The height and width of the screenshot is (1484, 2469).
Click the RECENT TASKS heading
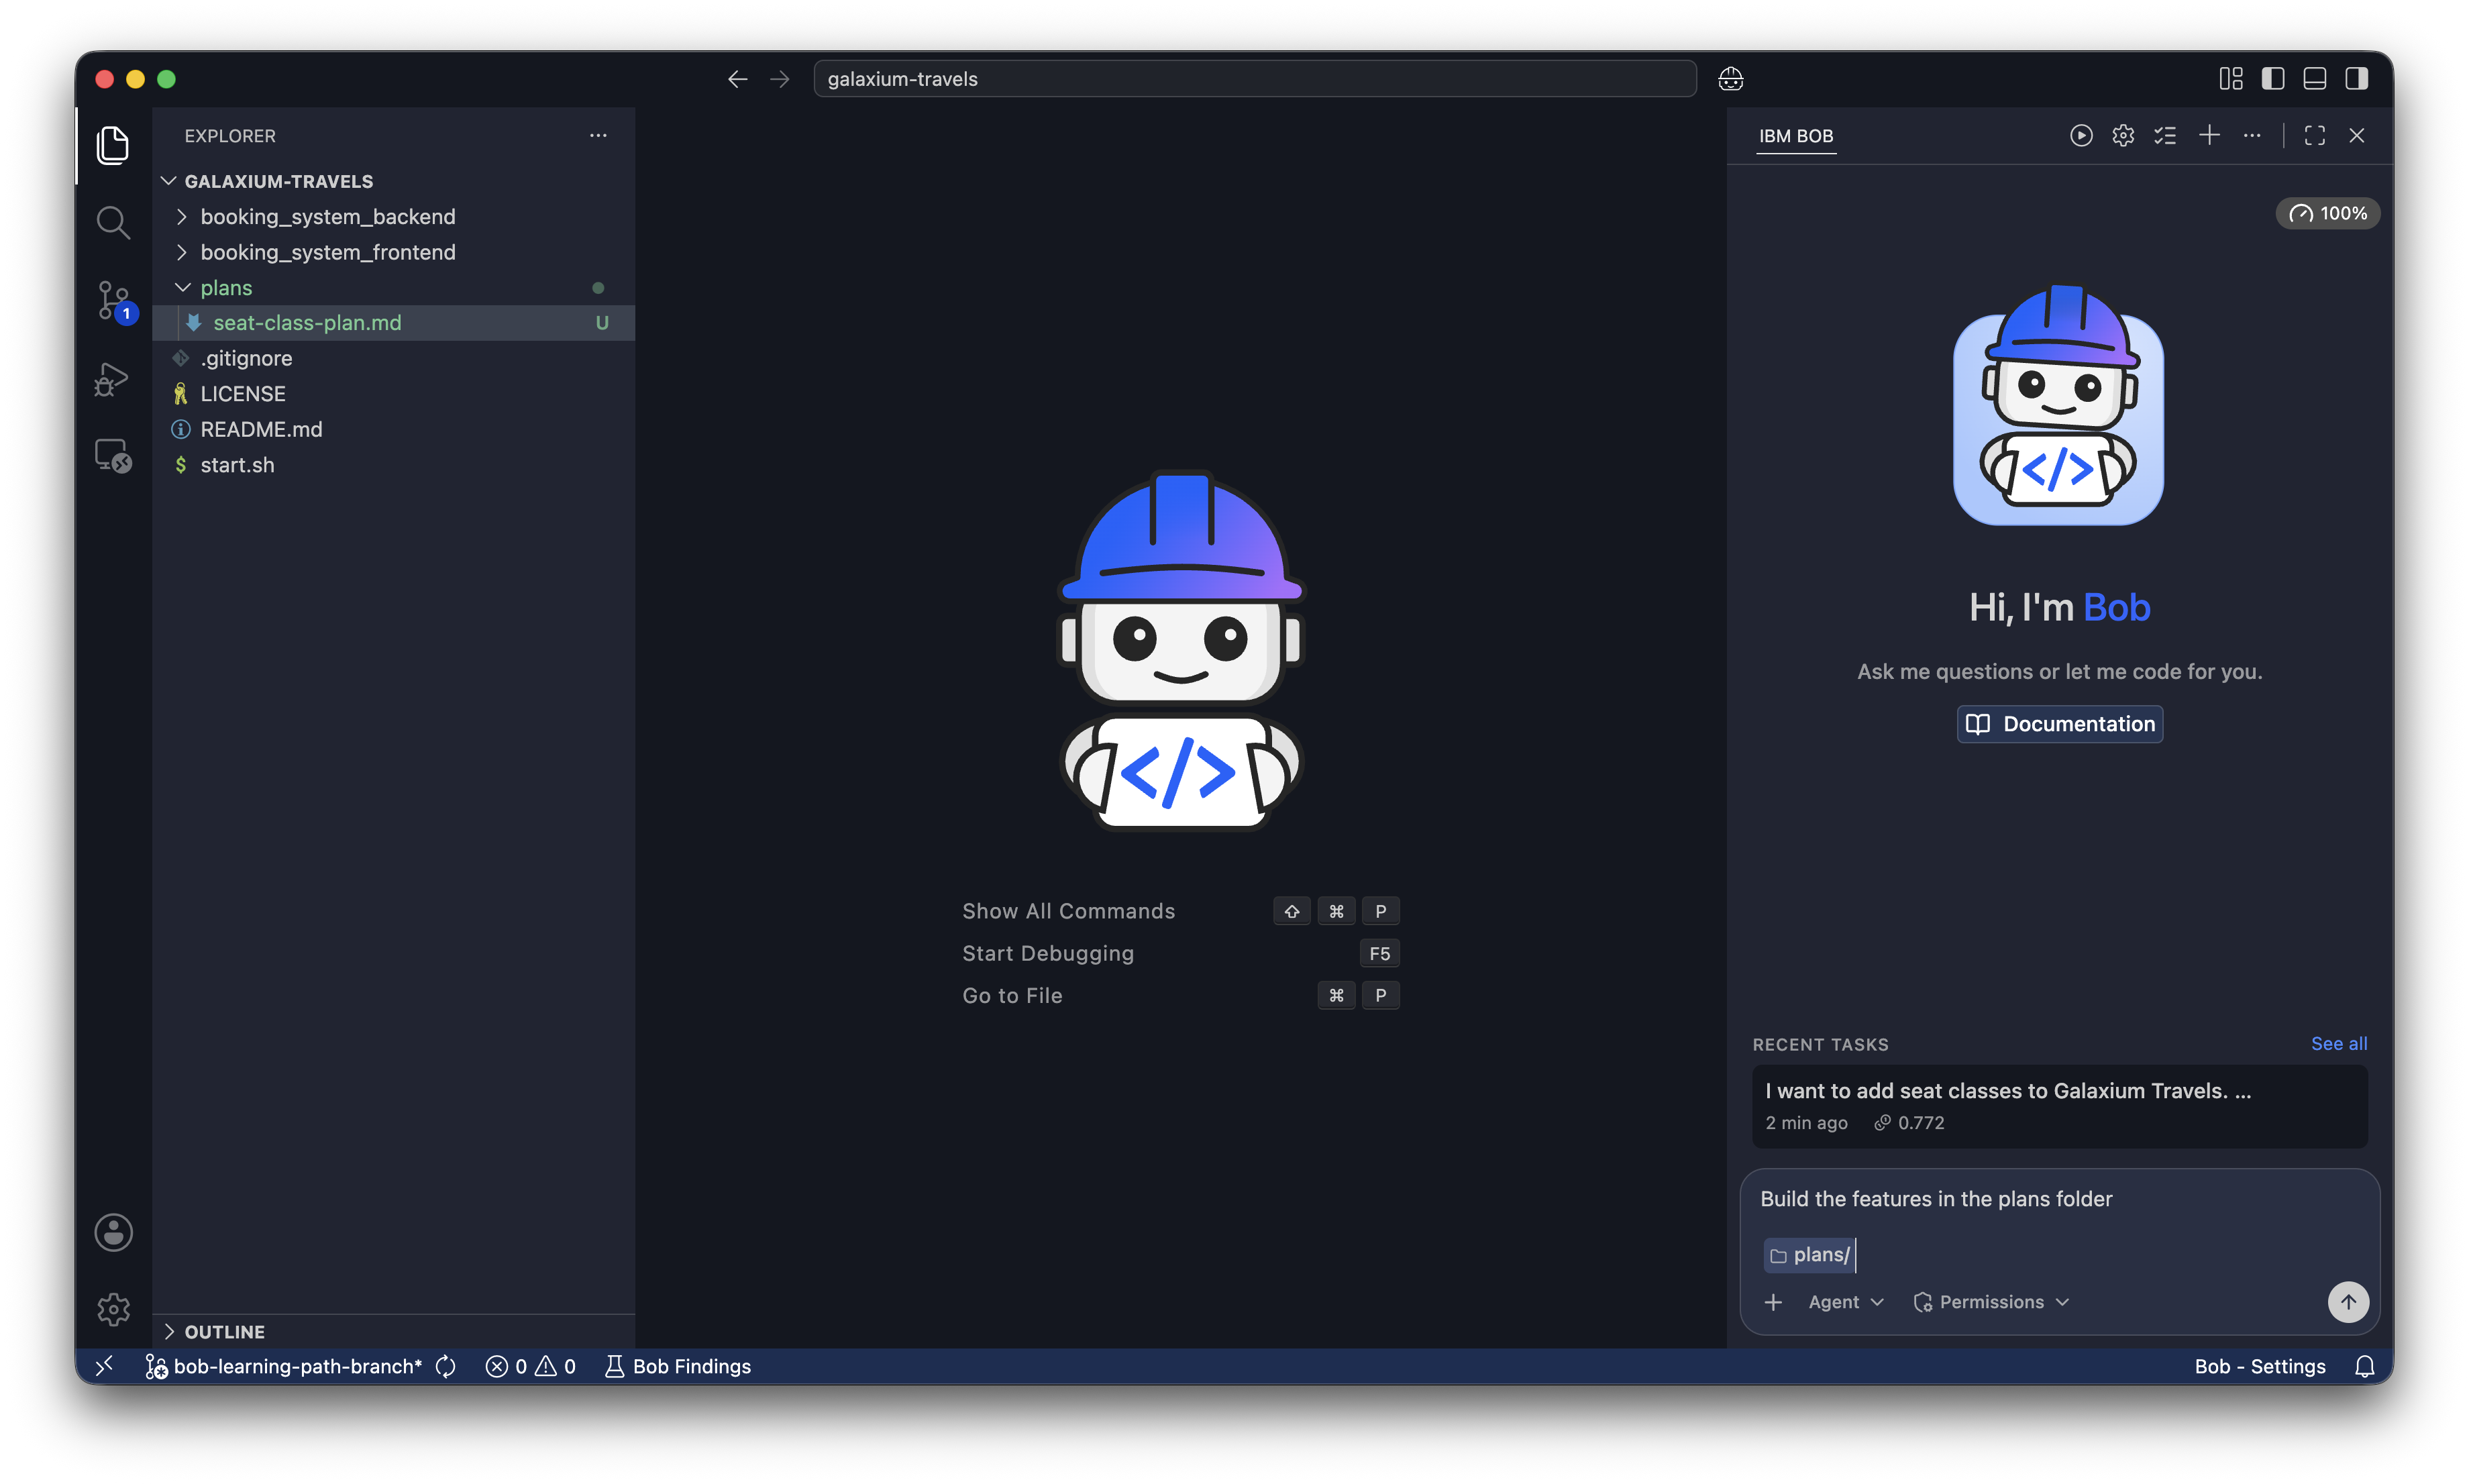pos(1820,1044)
